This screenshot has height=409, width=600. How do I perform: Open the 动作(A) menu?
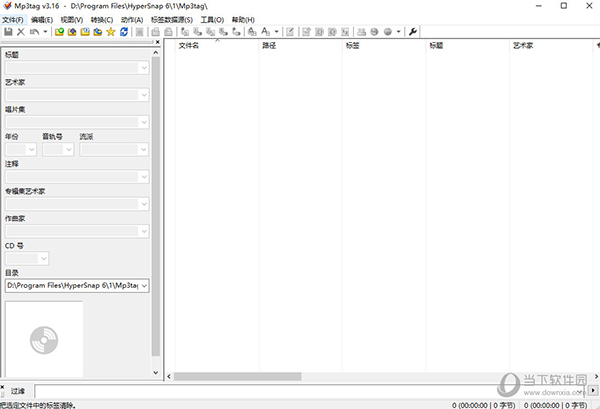click(x=132, y=20)
